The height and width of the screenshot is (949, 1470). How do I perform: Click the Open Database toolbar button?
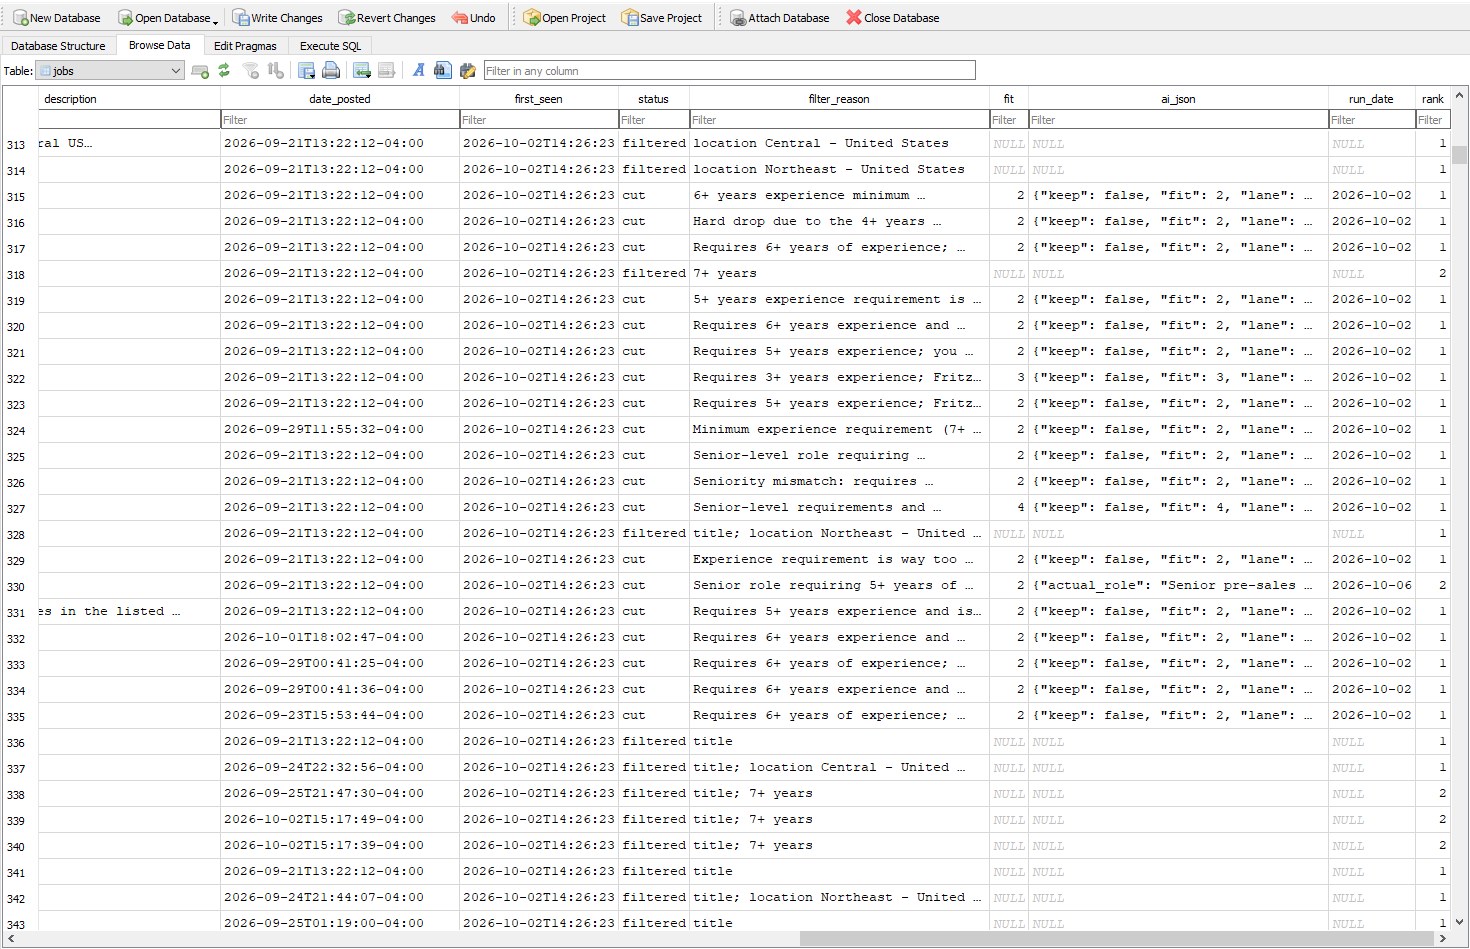[x=163, y=18]
